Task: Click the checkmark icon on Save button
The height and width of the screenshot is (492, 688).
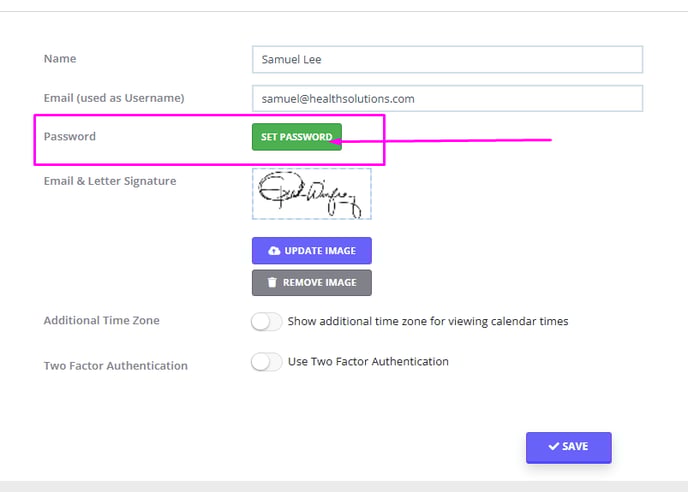Action: click(554, 446)
